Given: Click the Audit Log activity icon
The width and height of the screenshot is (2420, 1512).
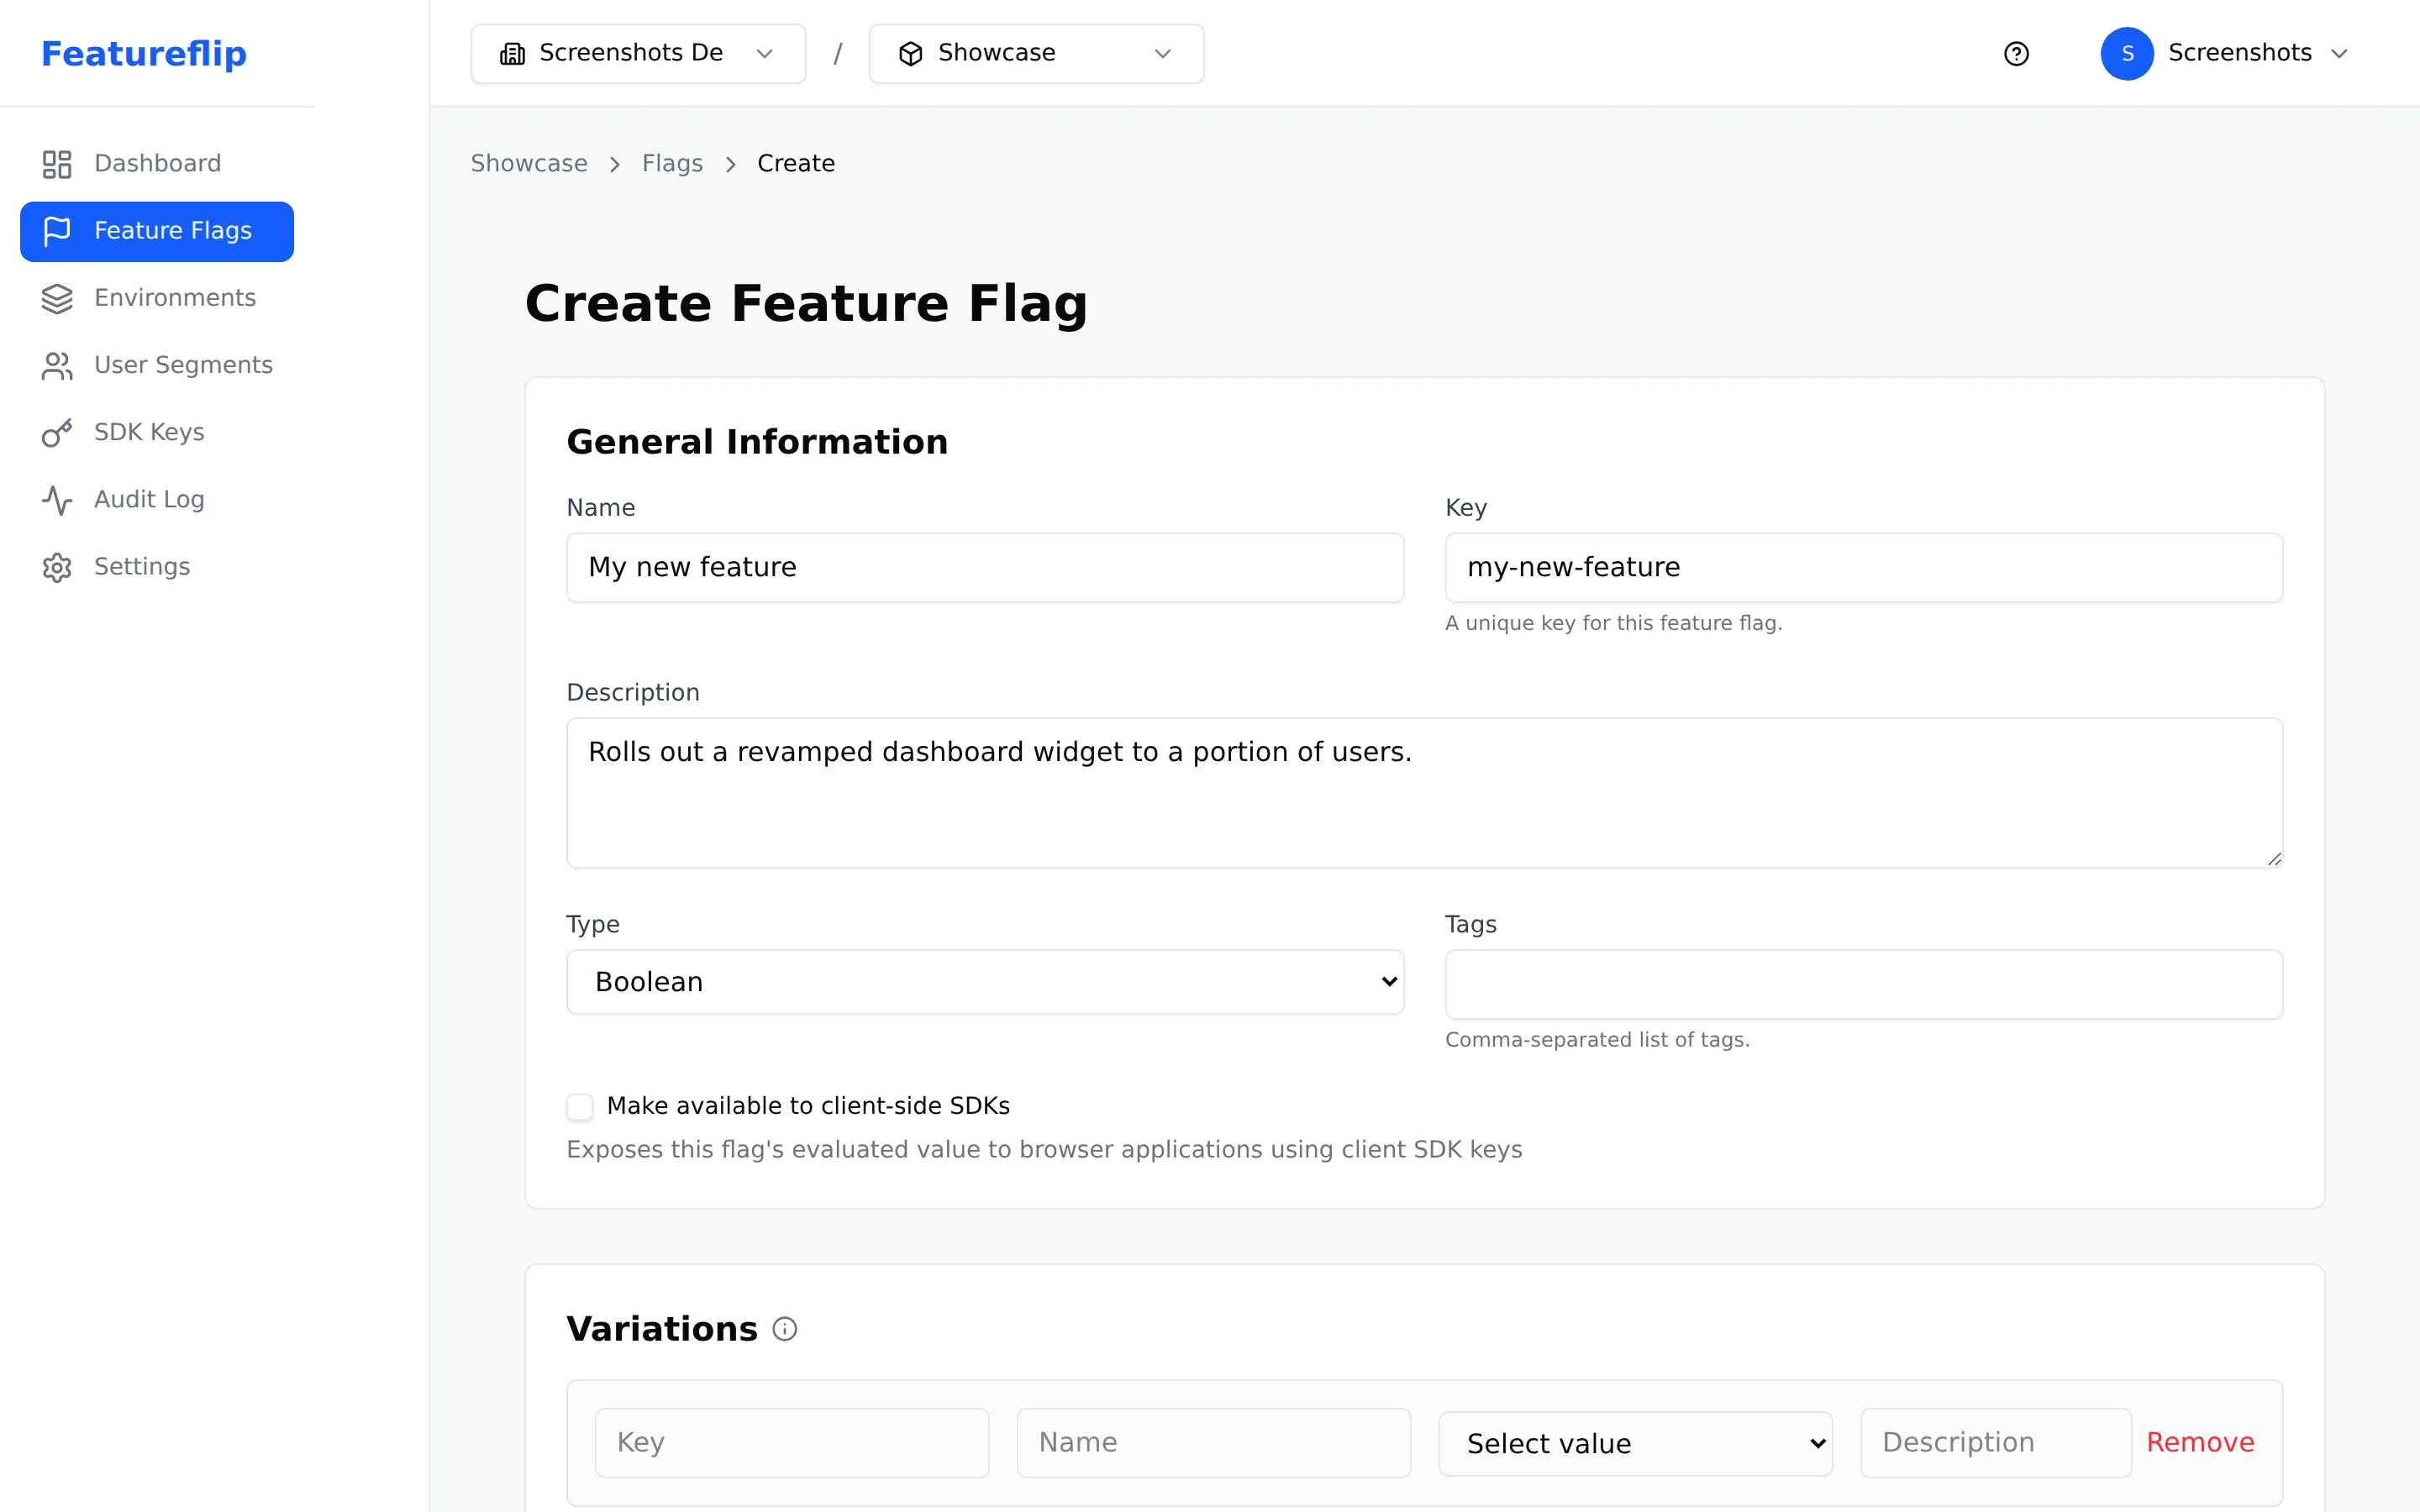Looking at the screenshot, I should [x=57, y=500].
